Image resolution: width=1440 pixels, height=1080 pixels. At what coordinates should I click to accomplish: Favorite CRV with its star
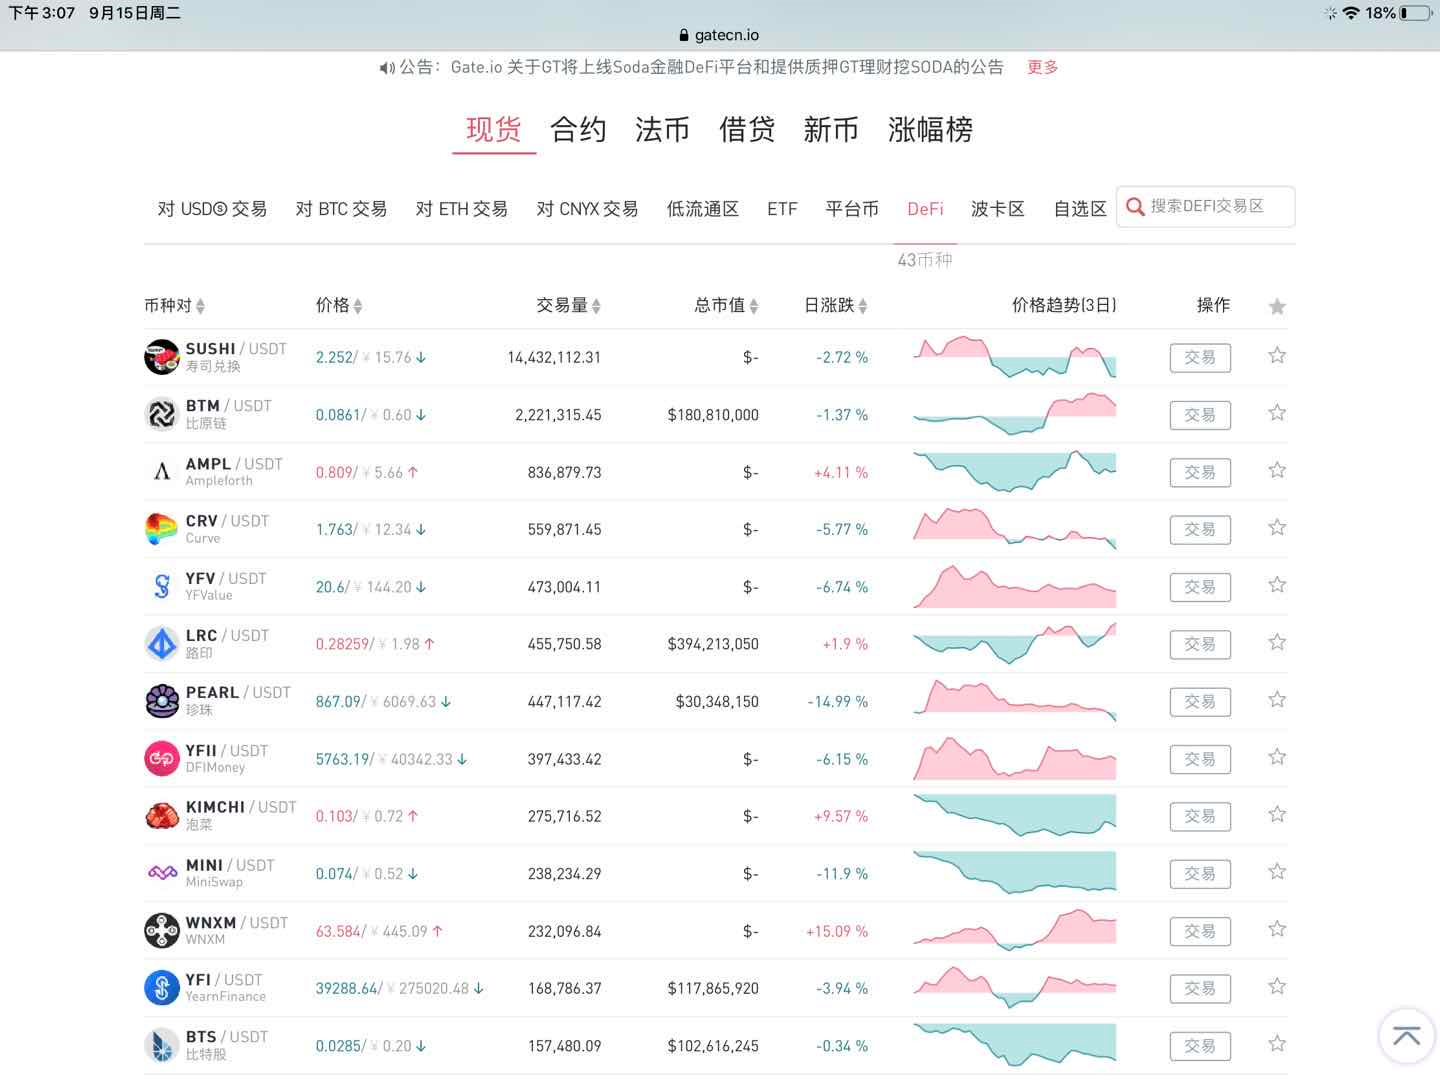[x=1277, y=527]
